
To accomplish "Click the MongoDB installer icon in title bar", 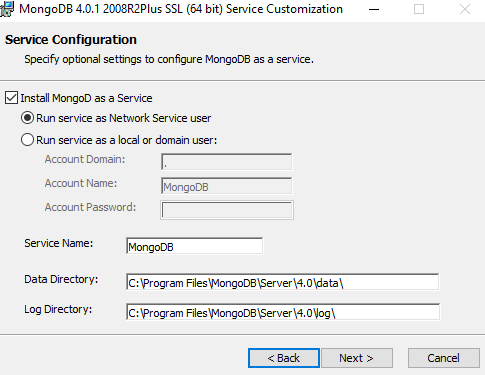I will click(x=6, y=9).
